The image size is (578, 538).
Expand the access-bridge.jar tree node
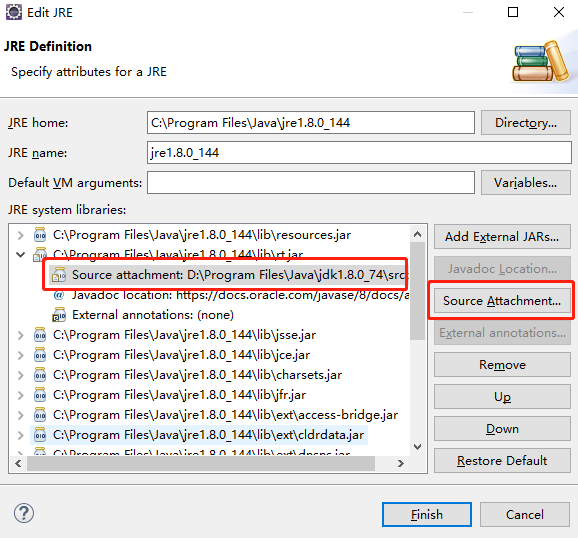[x=21, y=415]
